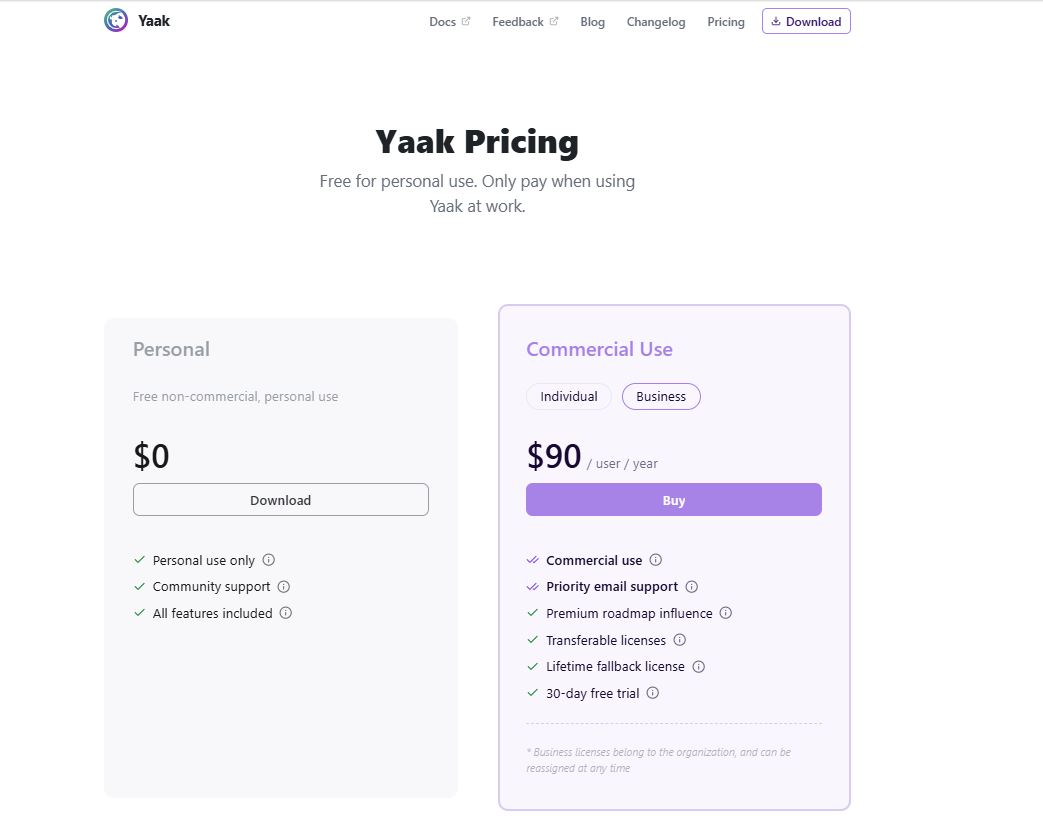Open the Blog page

pos(592,21)
